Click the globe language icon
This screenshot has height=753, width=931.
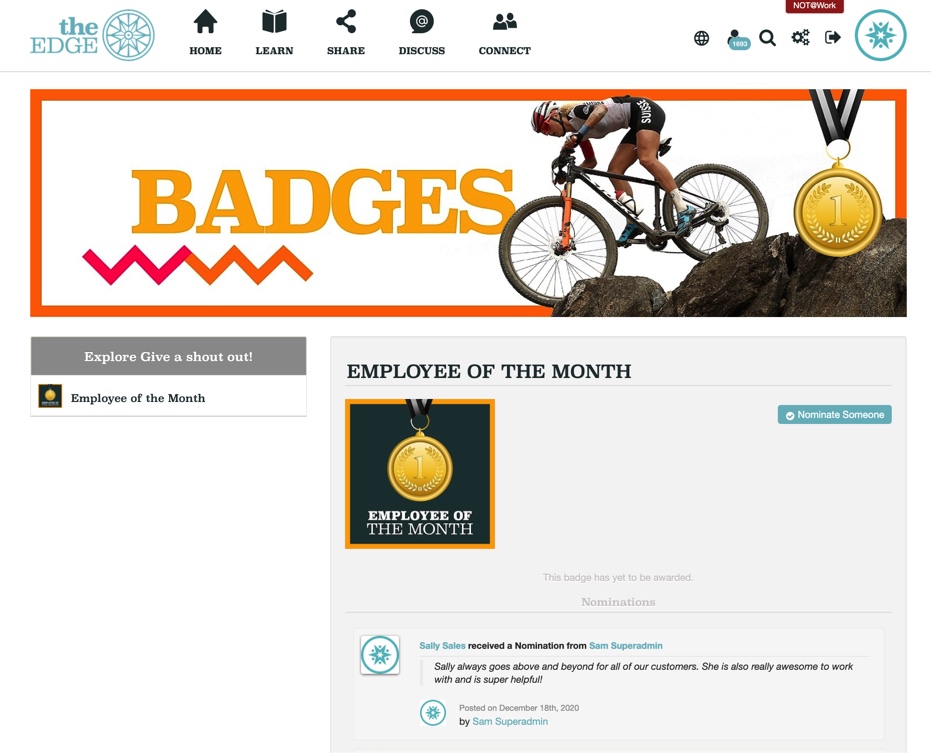(701, 38)
